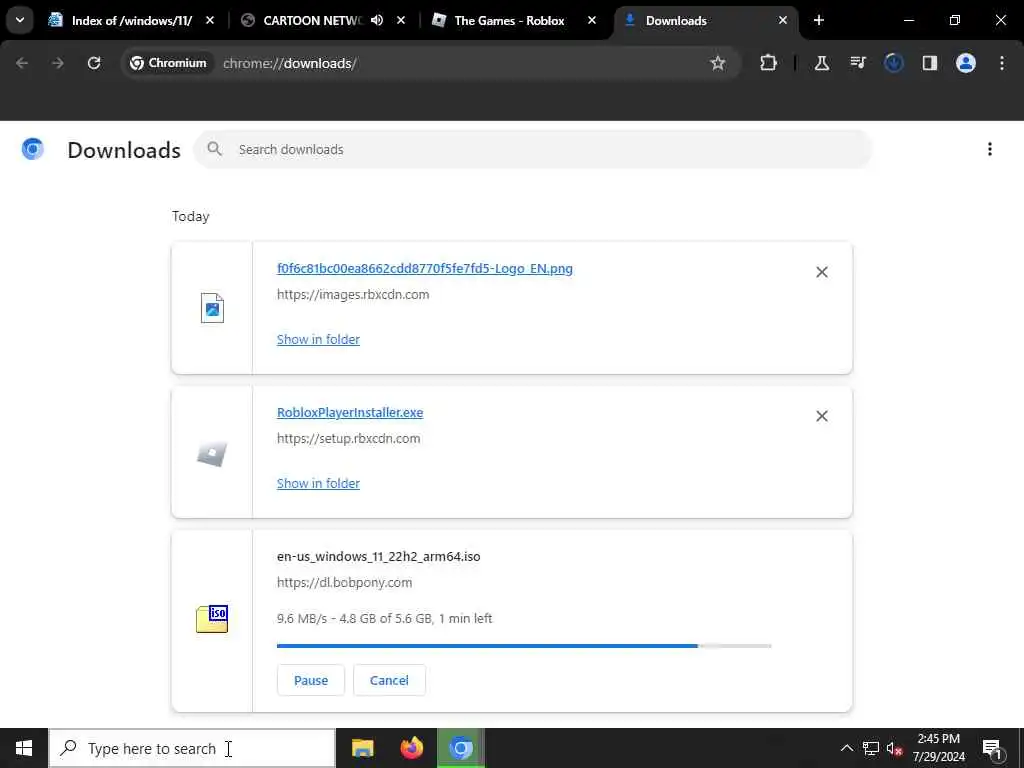Show hidden system tray icons
1024x768 pixels.
pos(846,748)
